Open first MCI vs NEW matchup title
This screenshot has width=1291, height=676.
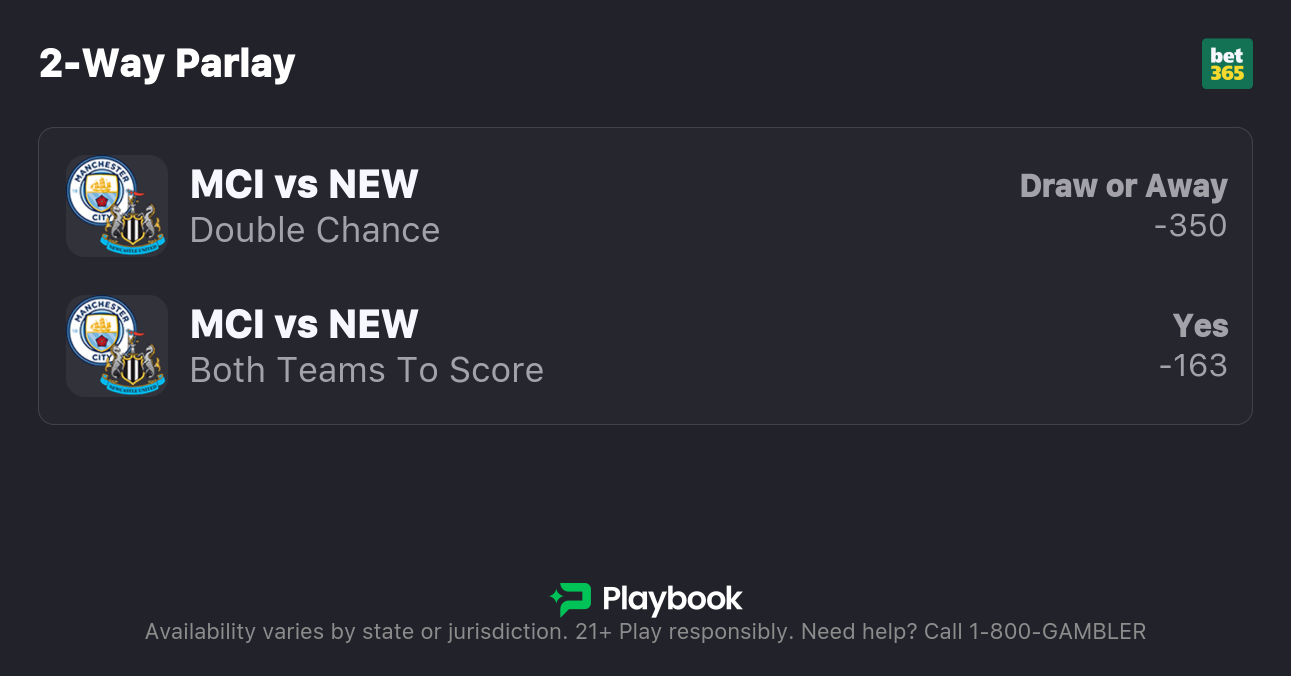(304, 185)
